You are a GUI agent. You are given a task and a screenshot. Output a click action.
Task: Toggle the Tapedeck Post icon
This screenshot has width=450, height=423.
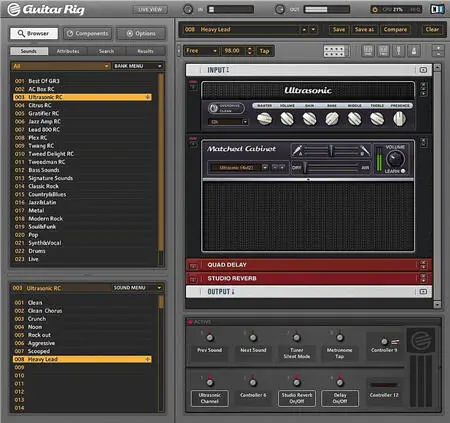pos(383,51)
